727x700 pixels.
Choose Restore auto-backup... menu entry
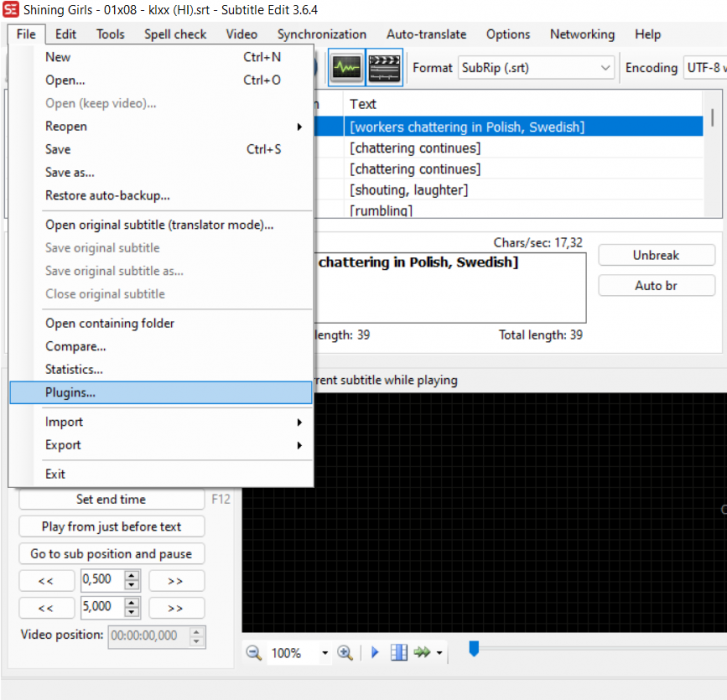click(x=107, y=196)
